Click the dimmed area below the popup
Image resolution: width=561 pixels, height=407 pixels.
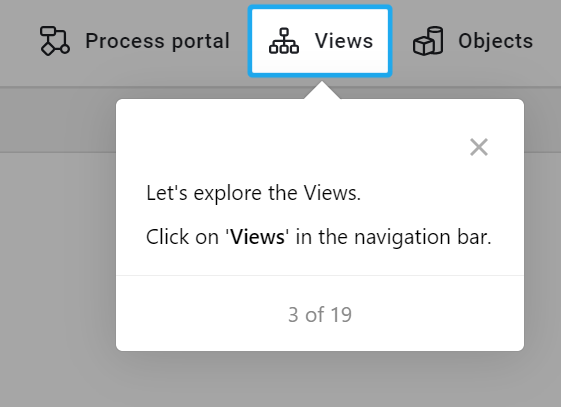pyautogui.click(x=320, y=380)
